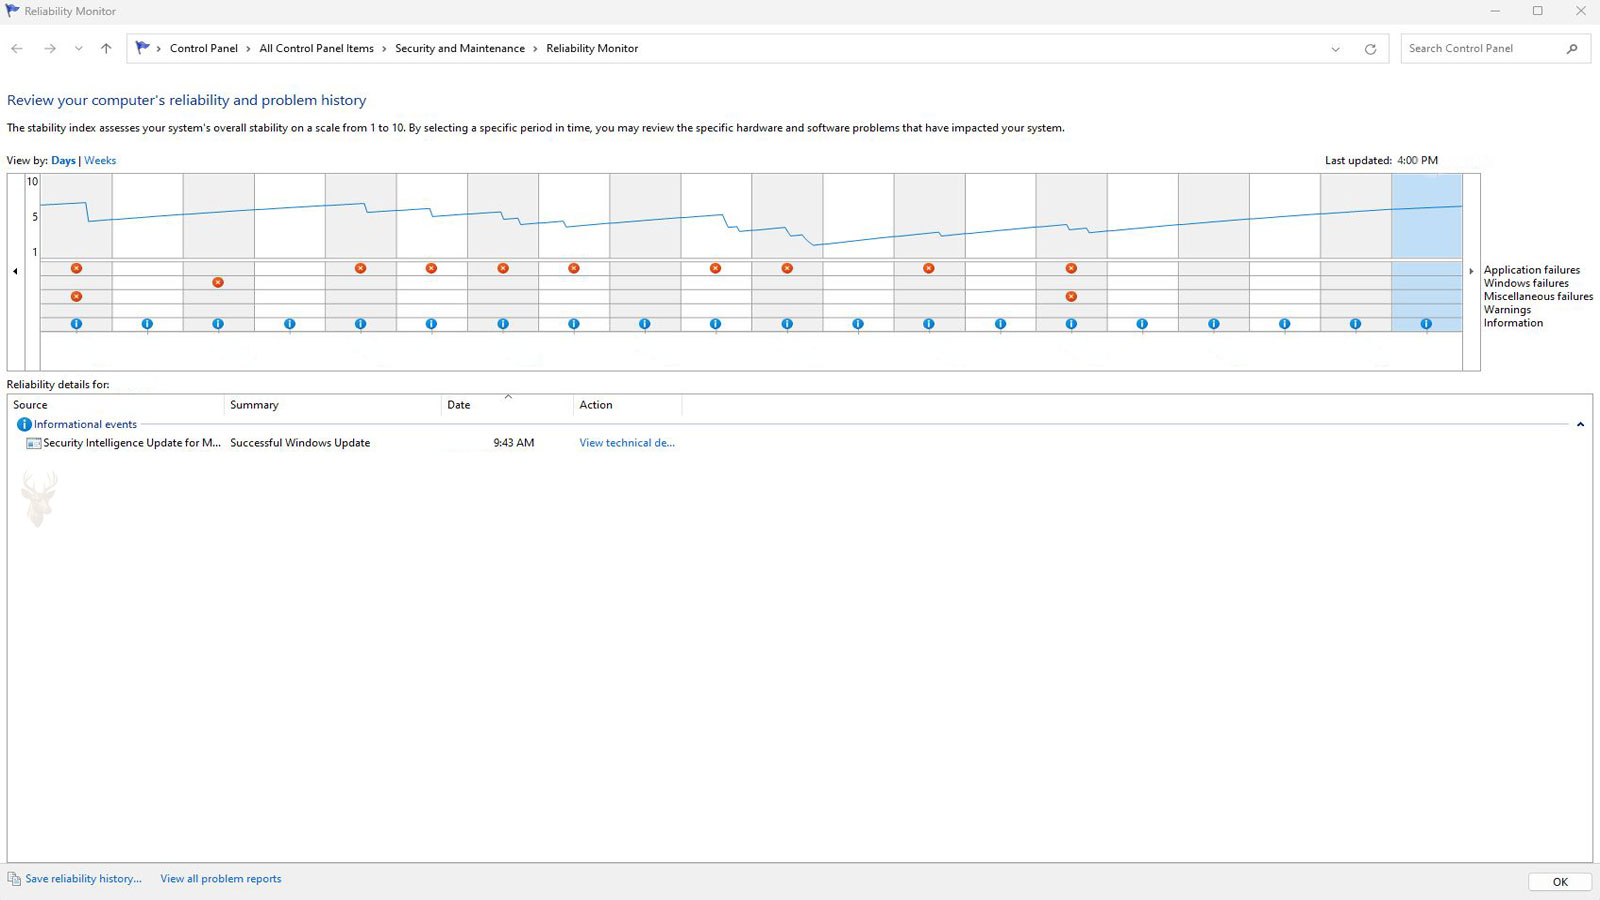
Task: Select rightmost Miscellaneous failures error icon
Action: [x=1071, y=296]
